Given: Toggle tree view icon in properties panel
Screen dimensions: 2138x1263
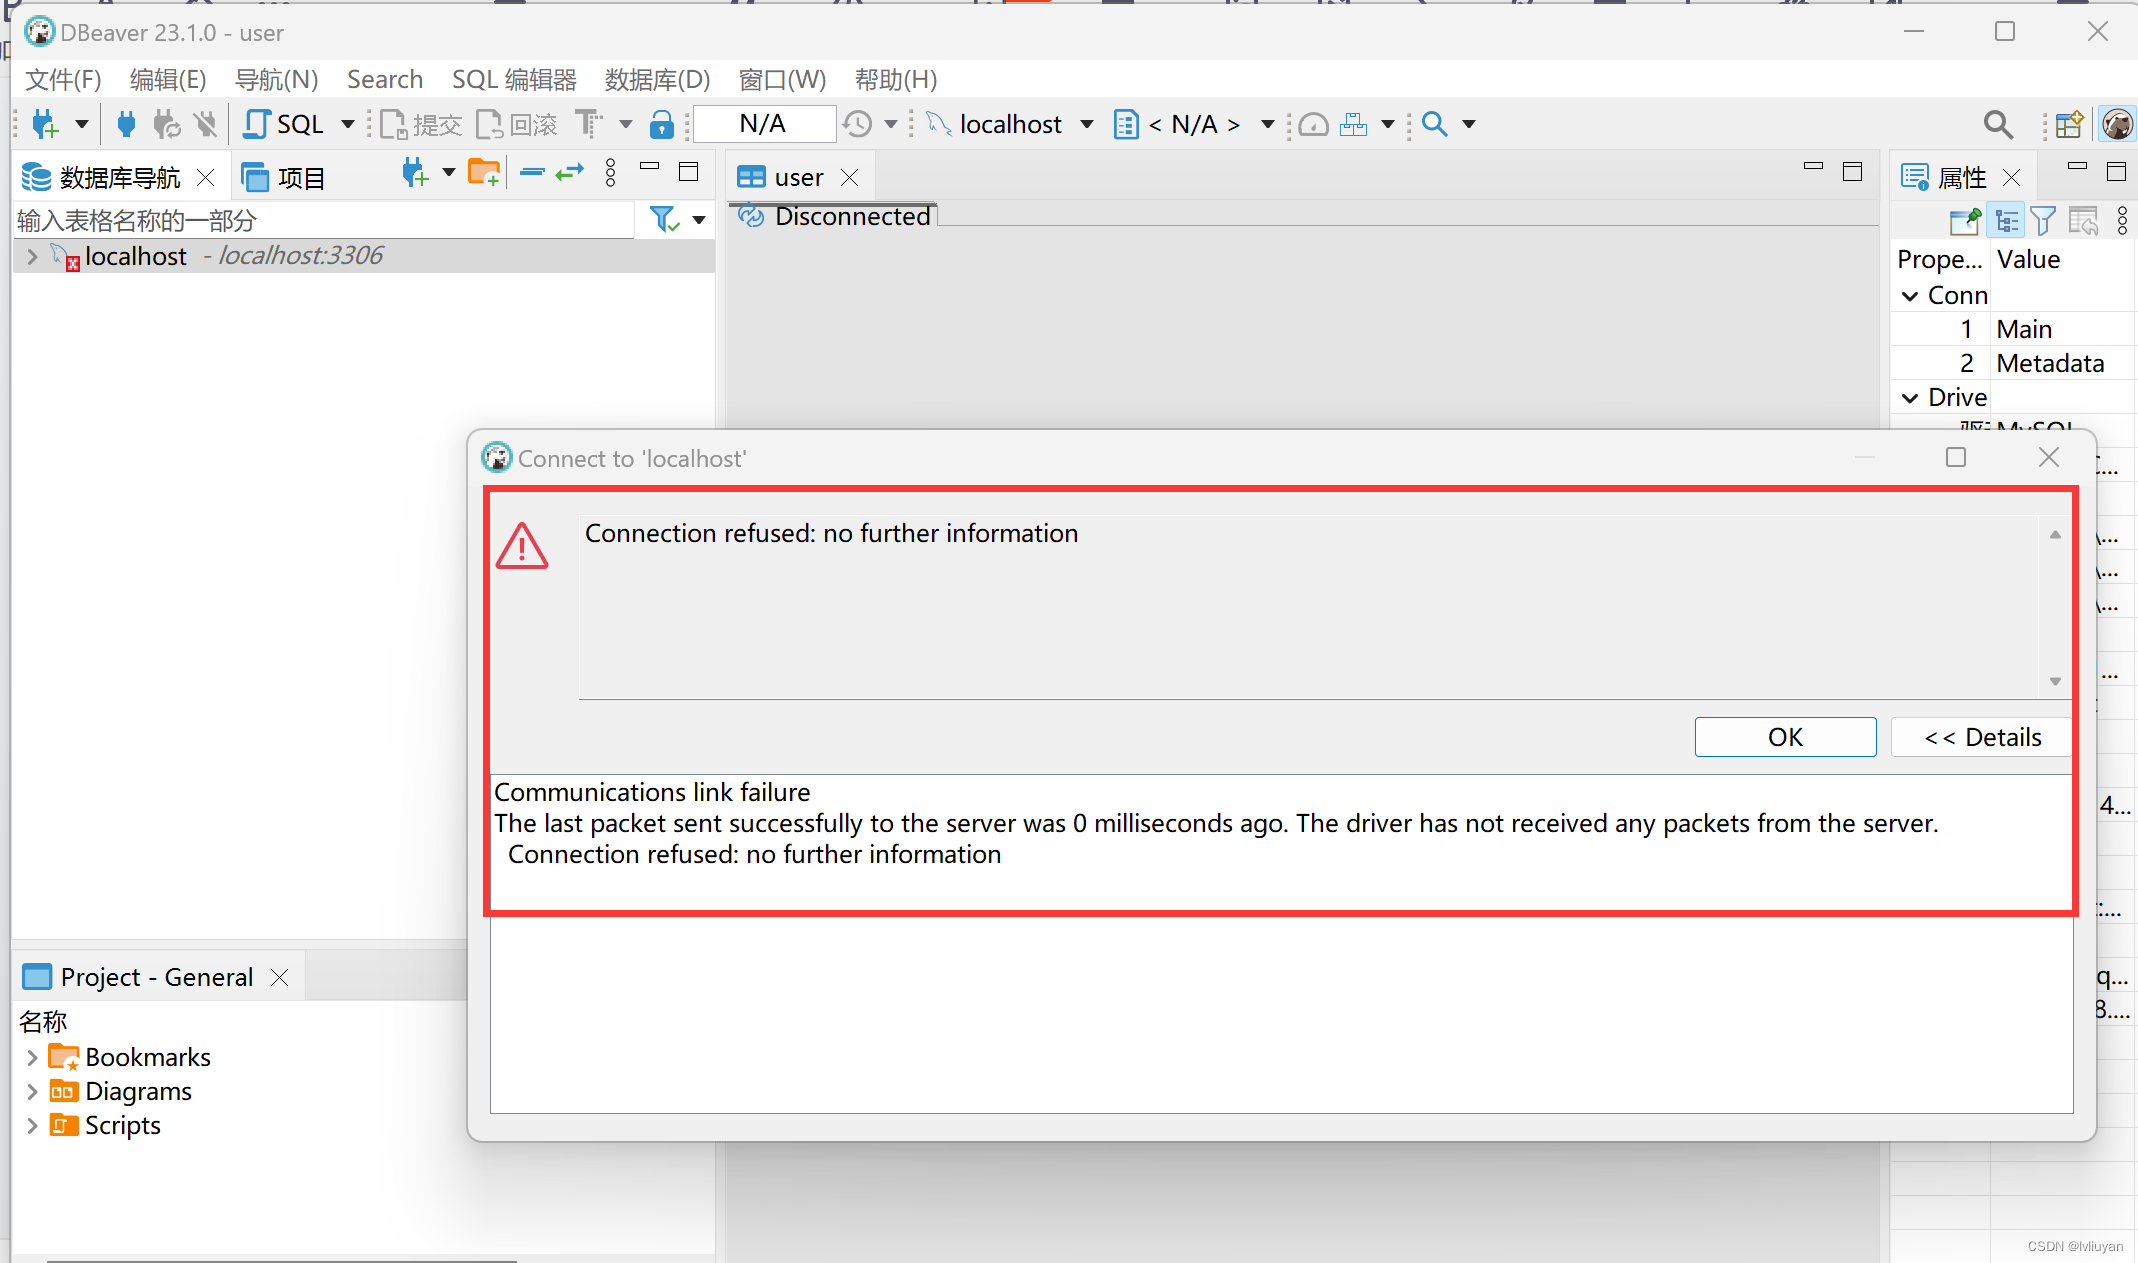Looking at the screenshot, I should pyautogui.click(x=2006, y=220).
